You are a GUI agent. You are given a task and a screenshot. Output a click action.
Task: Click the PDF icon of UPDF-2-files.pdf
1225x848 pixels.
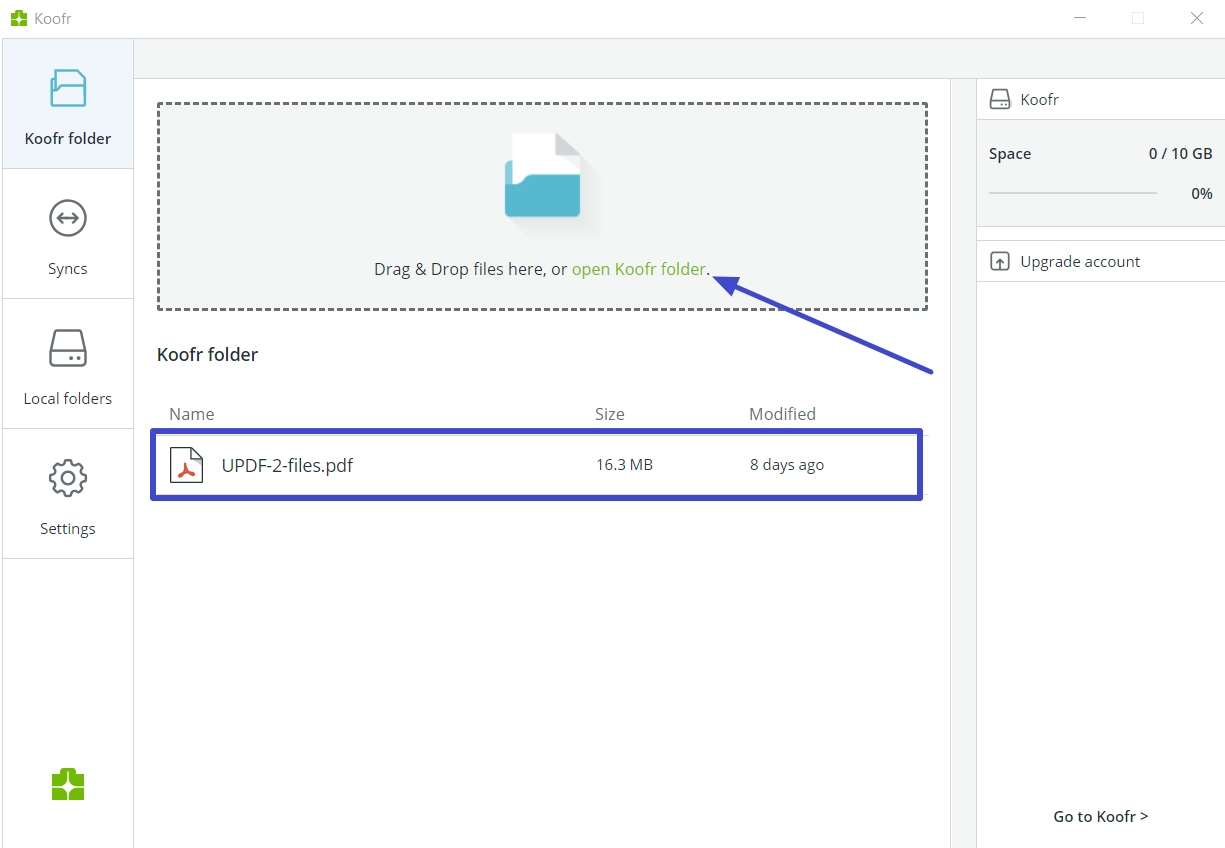(186, 465)
